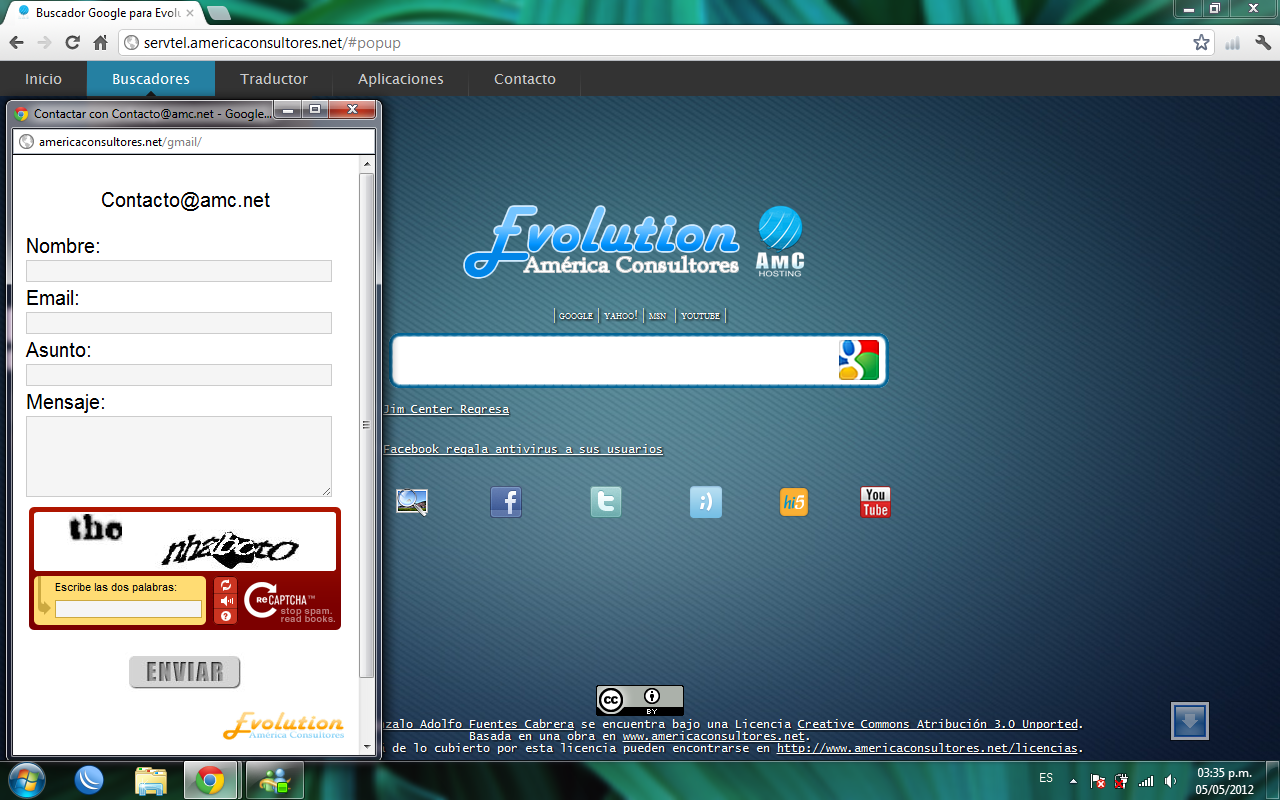Open Google Chrome from the taskbar

coord(210,780)
